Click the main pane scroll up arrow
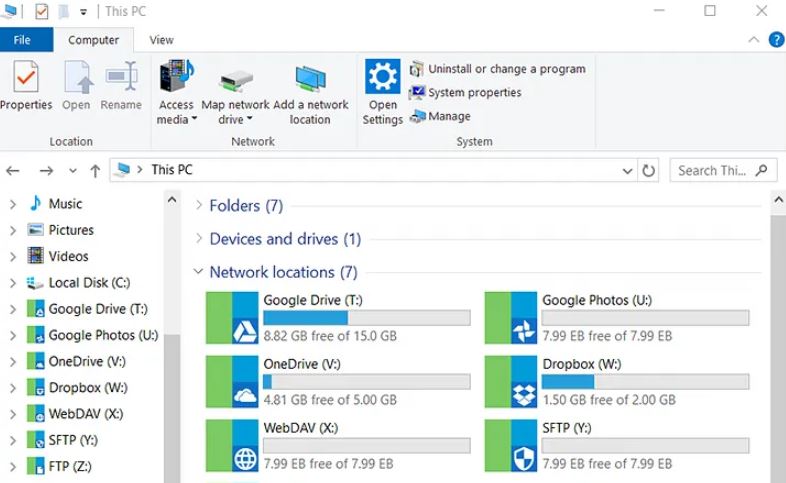Viewport: 786px width, 483px height. pos(778,200)
